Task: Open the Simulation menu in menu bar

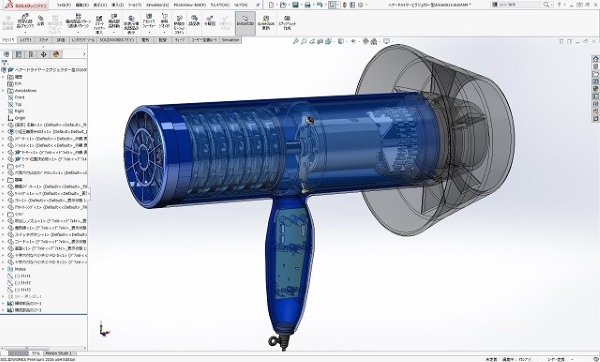Action: [158, 5]
